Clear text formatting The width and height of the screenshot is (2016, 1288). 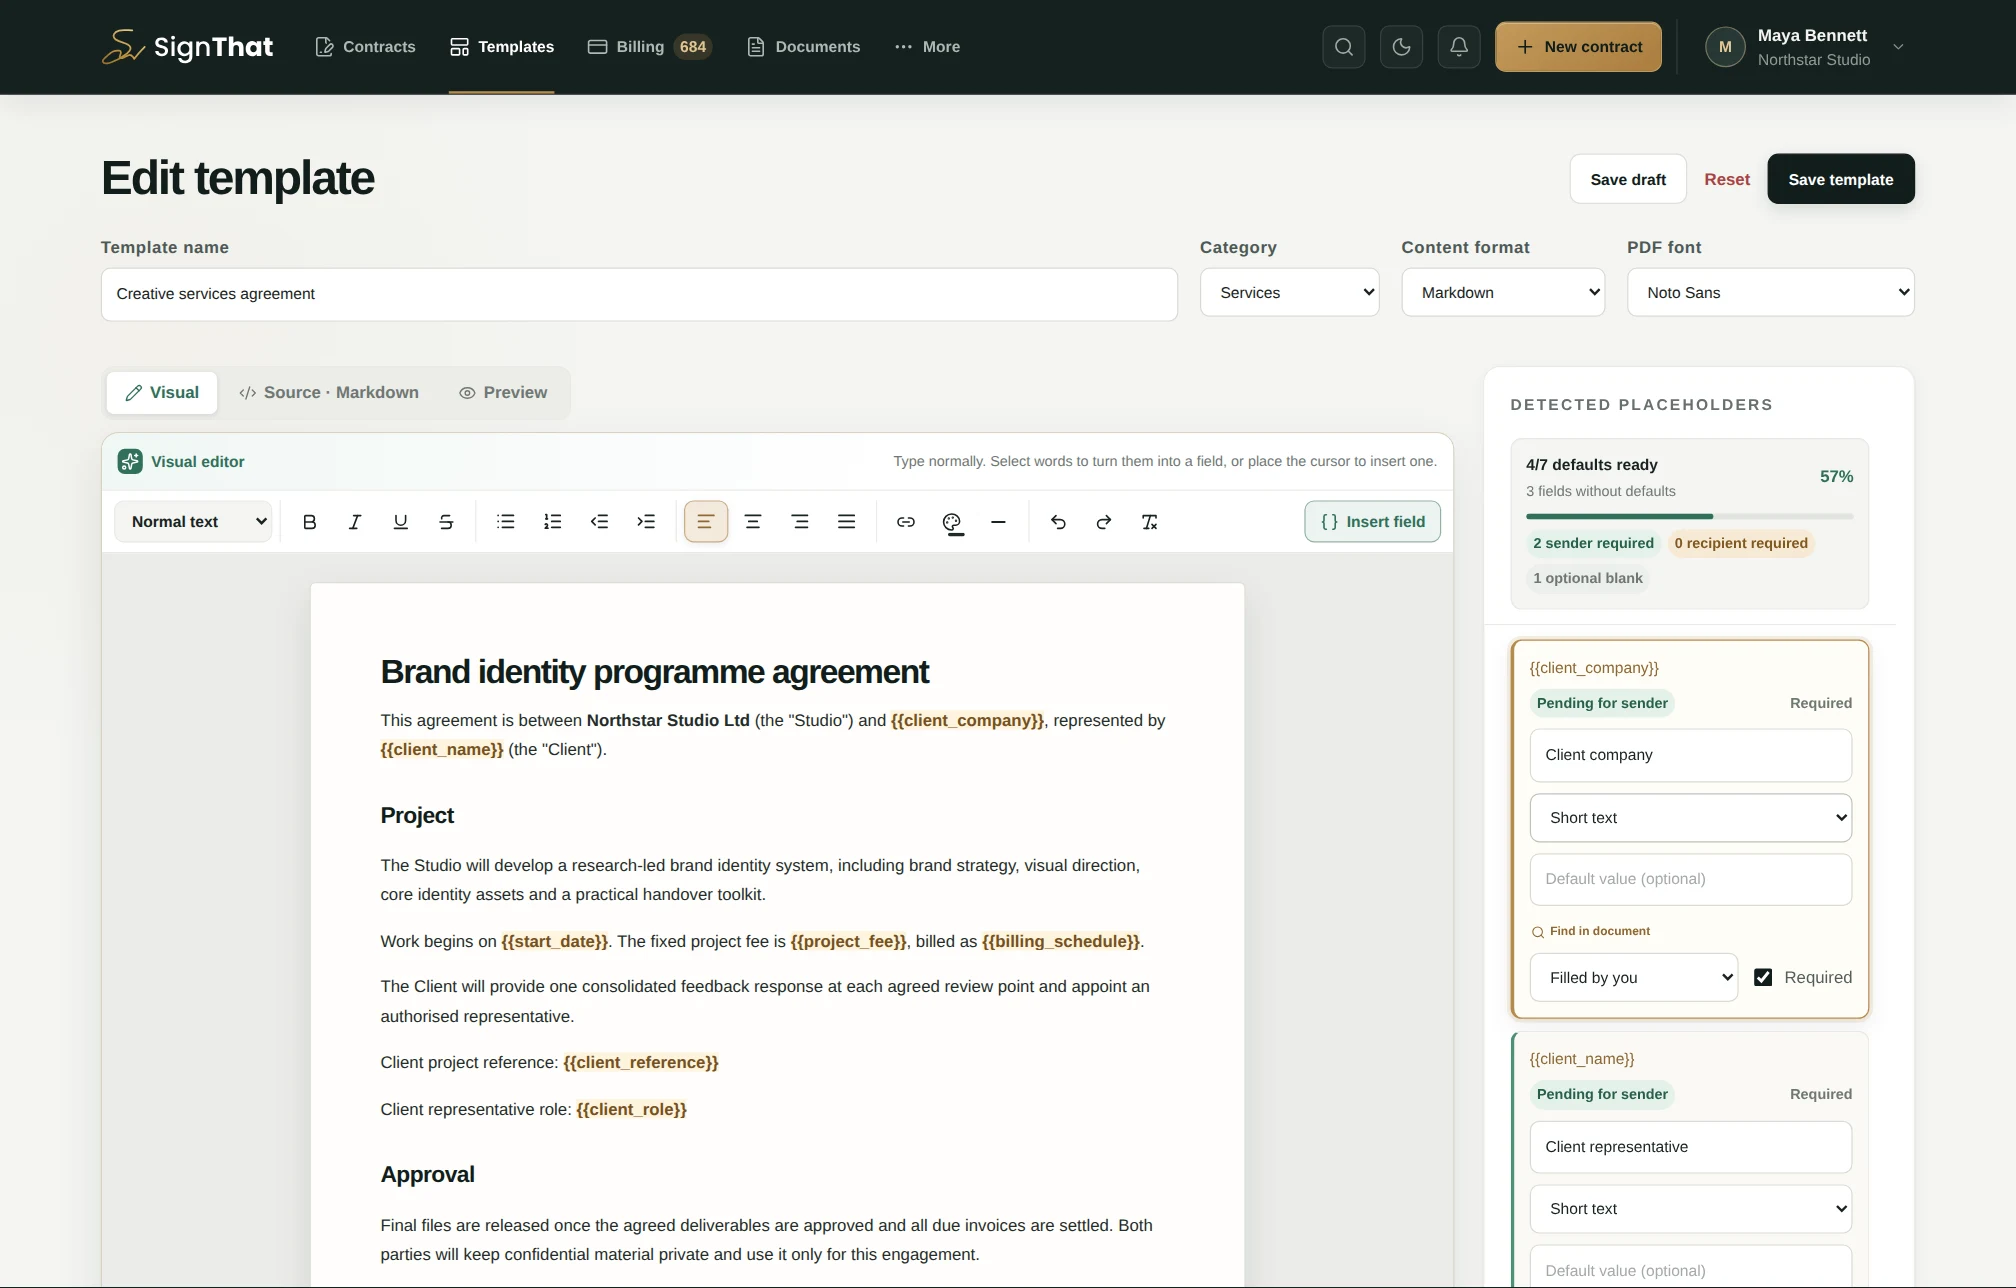click(1150, 522)
